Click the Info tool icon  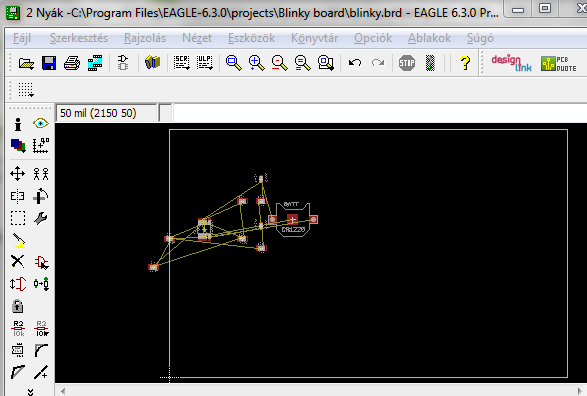[x=18, y=124]
